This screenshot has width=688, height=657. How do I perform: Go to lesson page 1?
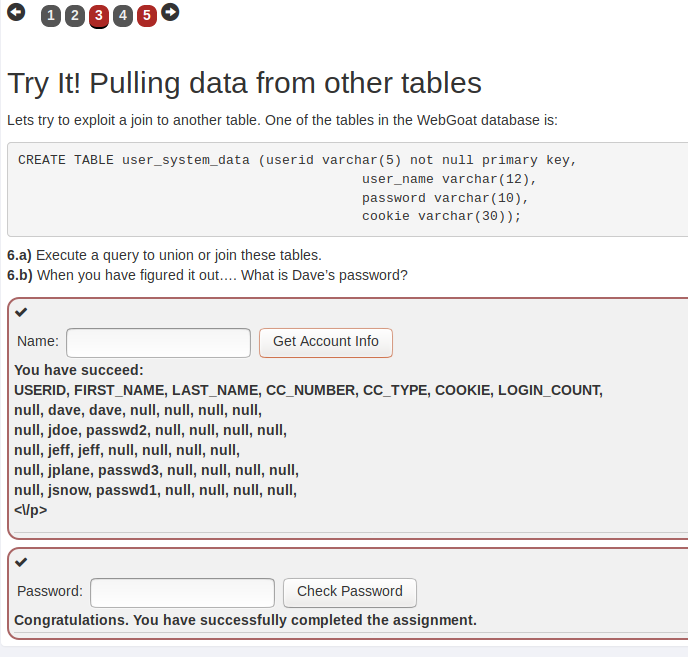51,16
